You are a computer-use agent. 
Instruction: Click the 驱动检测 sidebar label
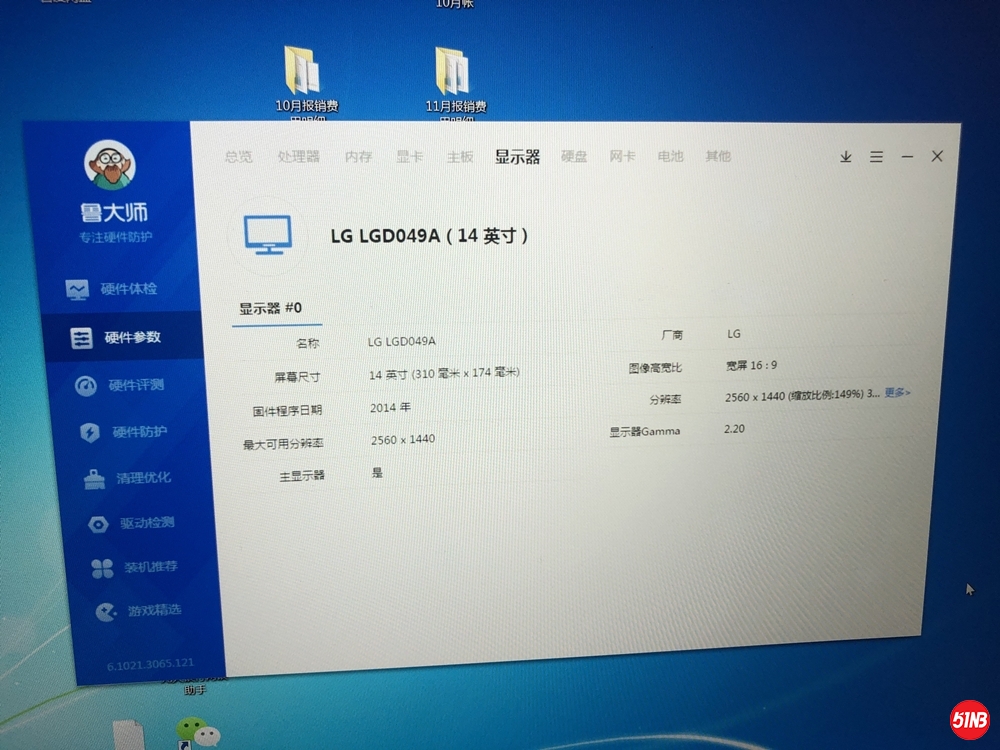148,523
